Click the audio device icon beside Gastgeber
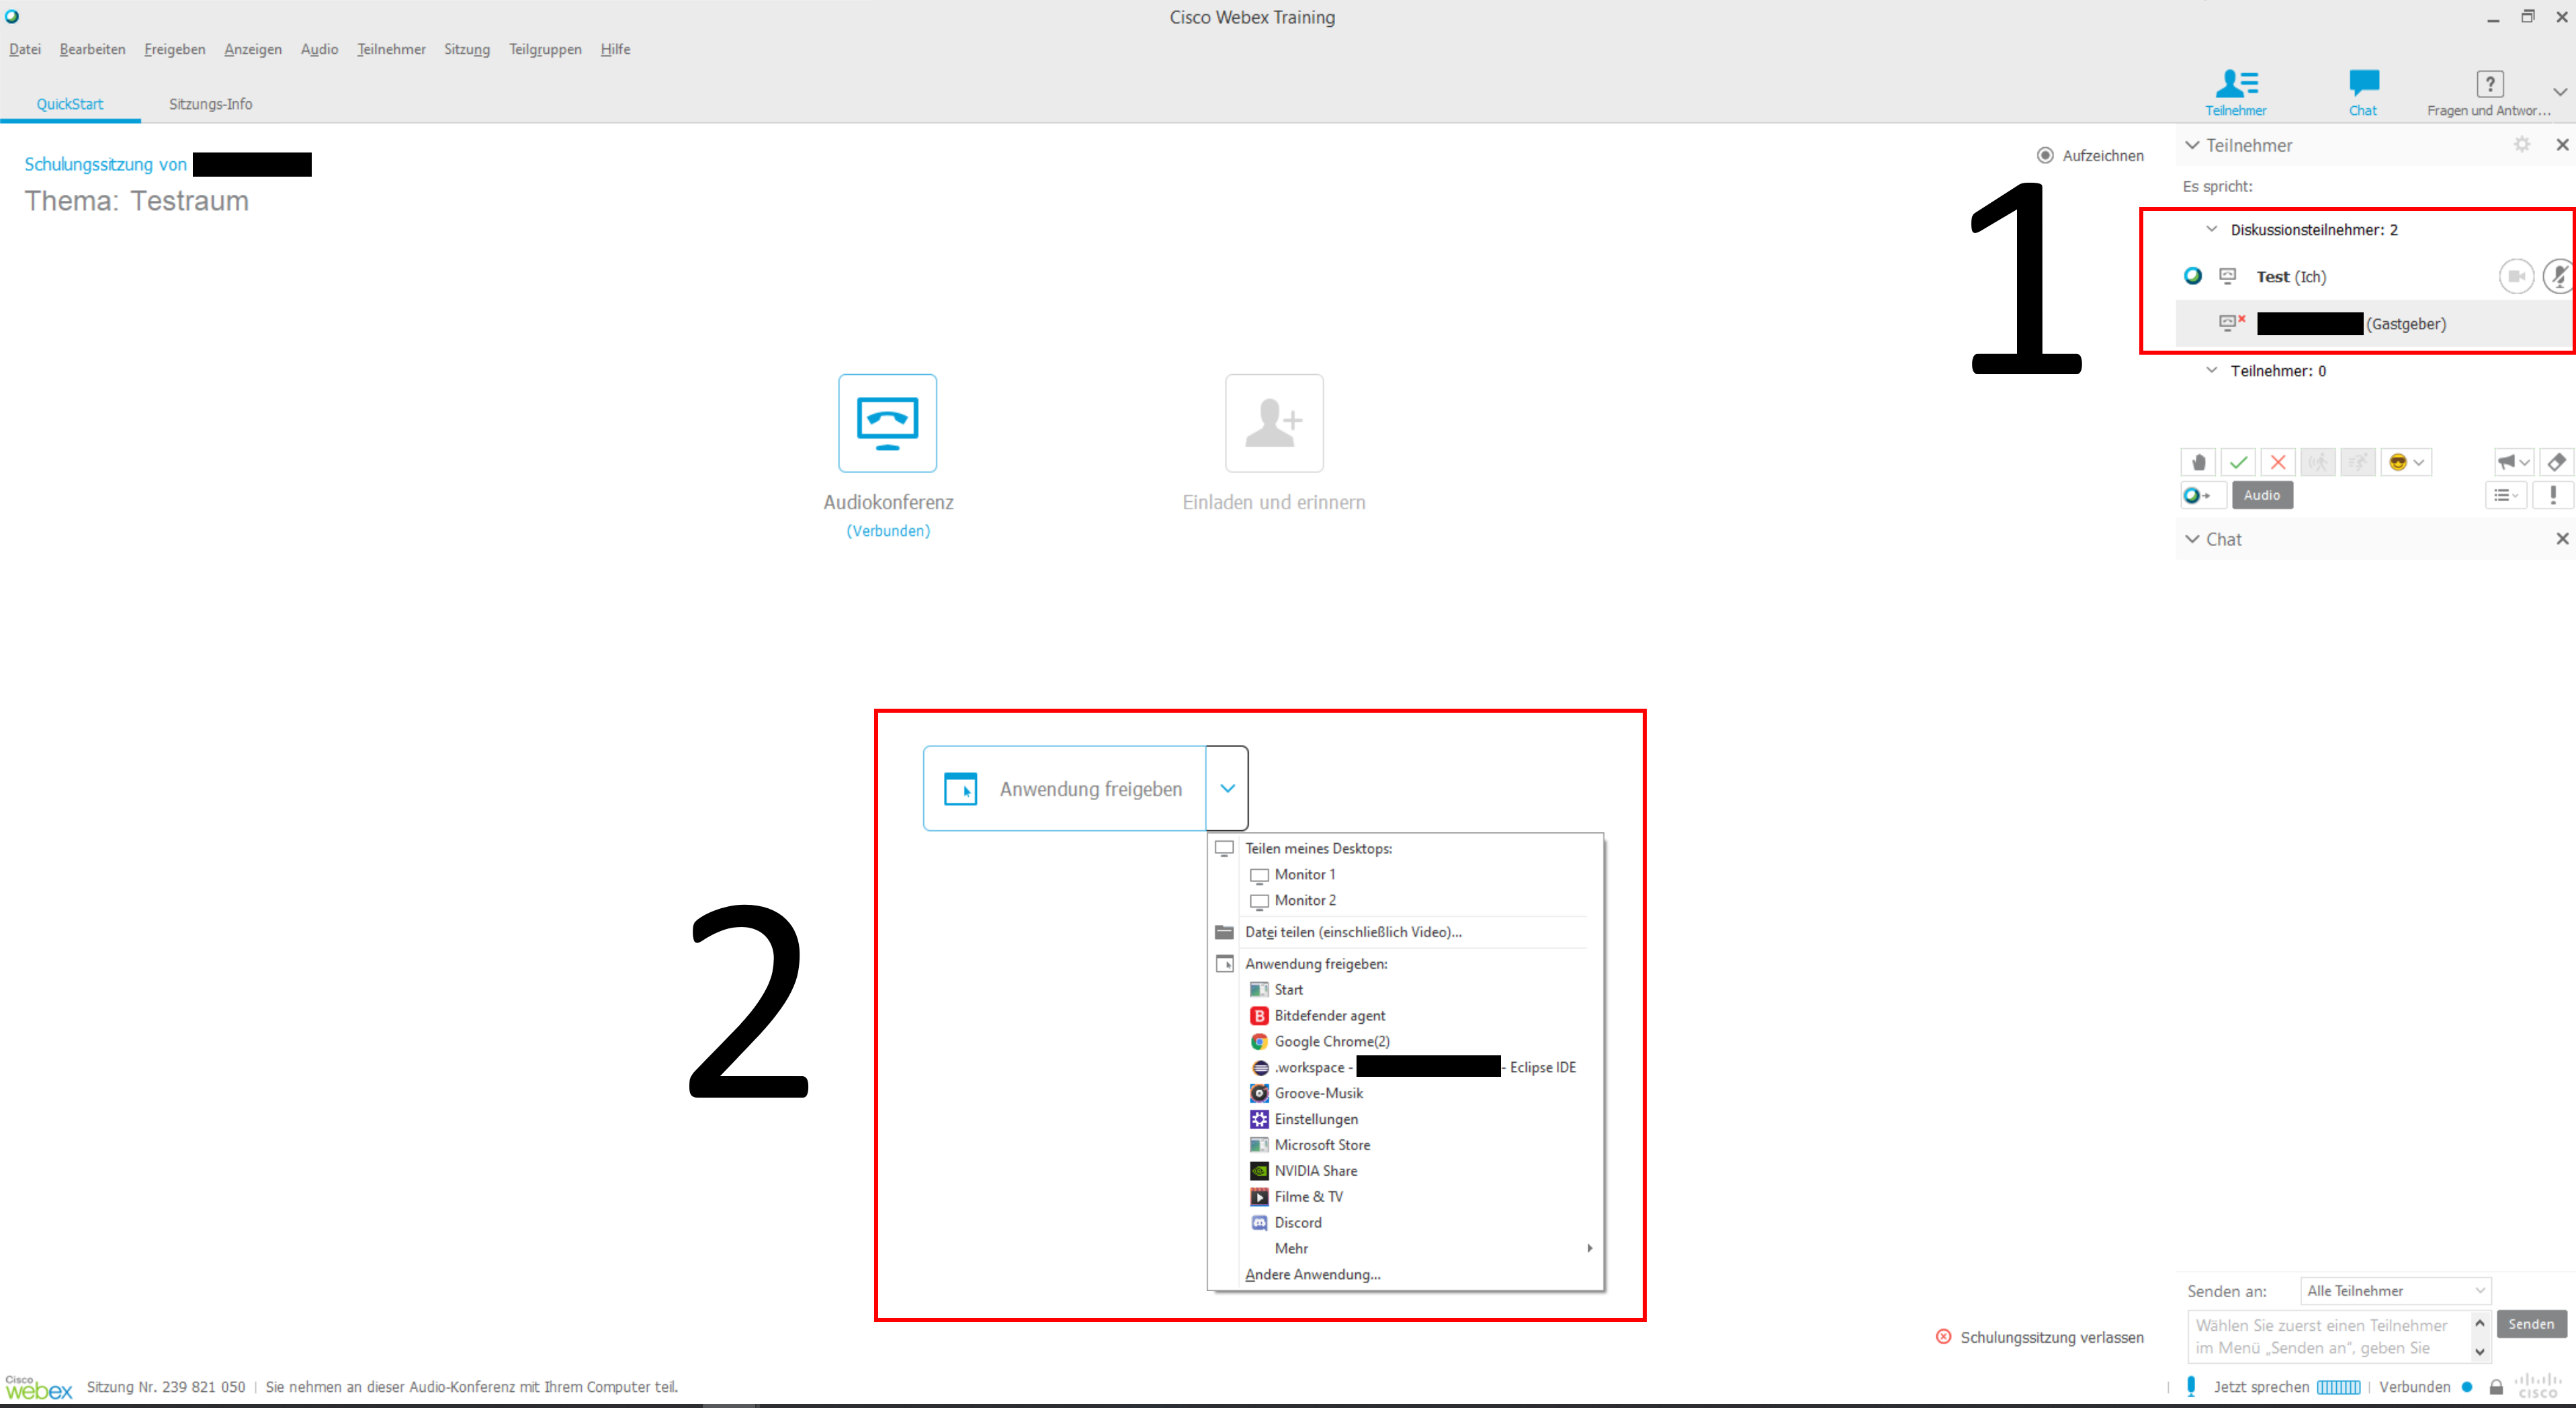Viewport: 2576px width, 1408px height. point(2232,322)
